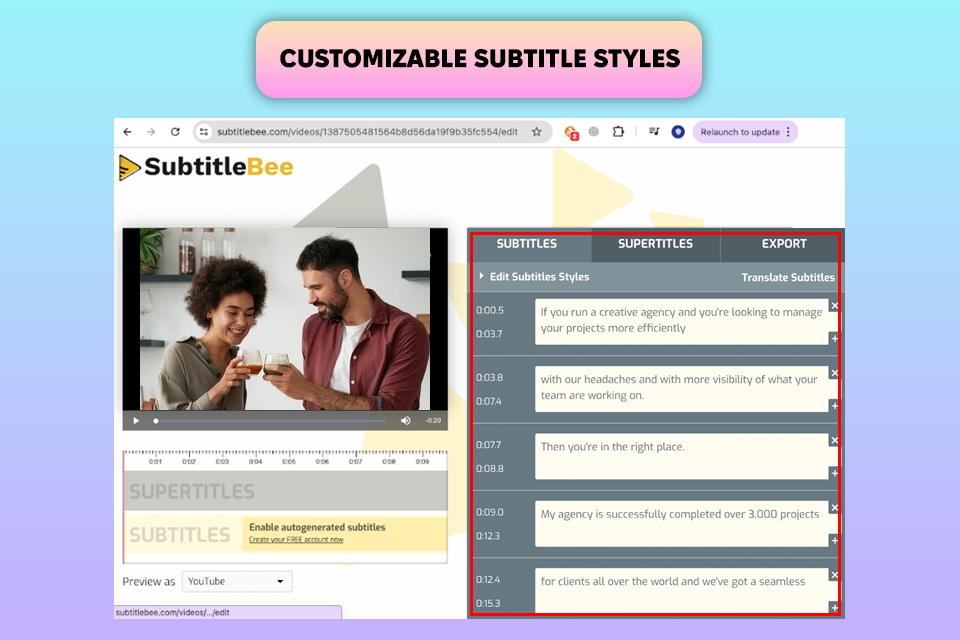
Task: Delete the 'If you run a creative agency' subtitle
Action: pyautogui.click(x=834, y=305)
